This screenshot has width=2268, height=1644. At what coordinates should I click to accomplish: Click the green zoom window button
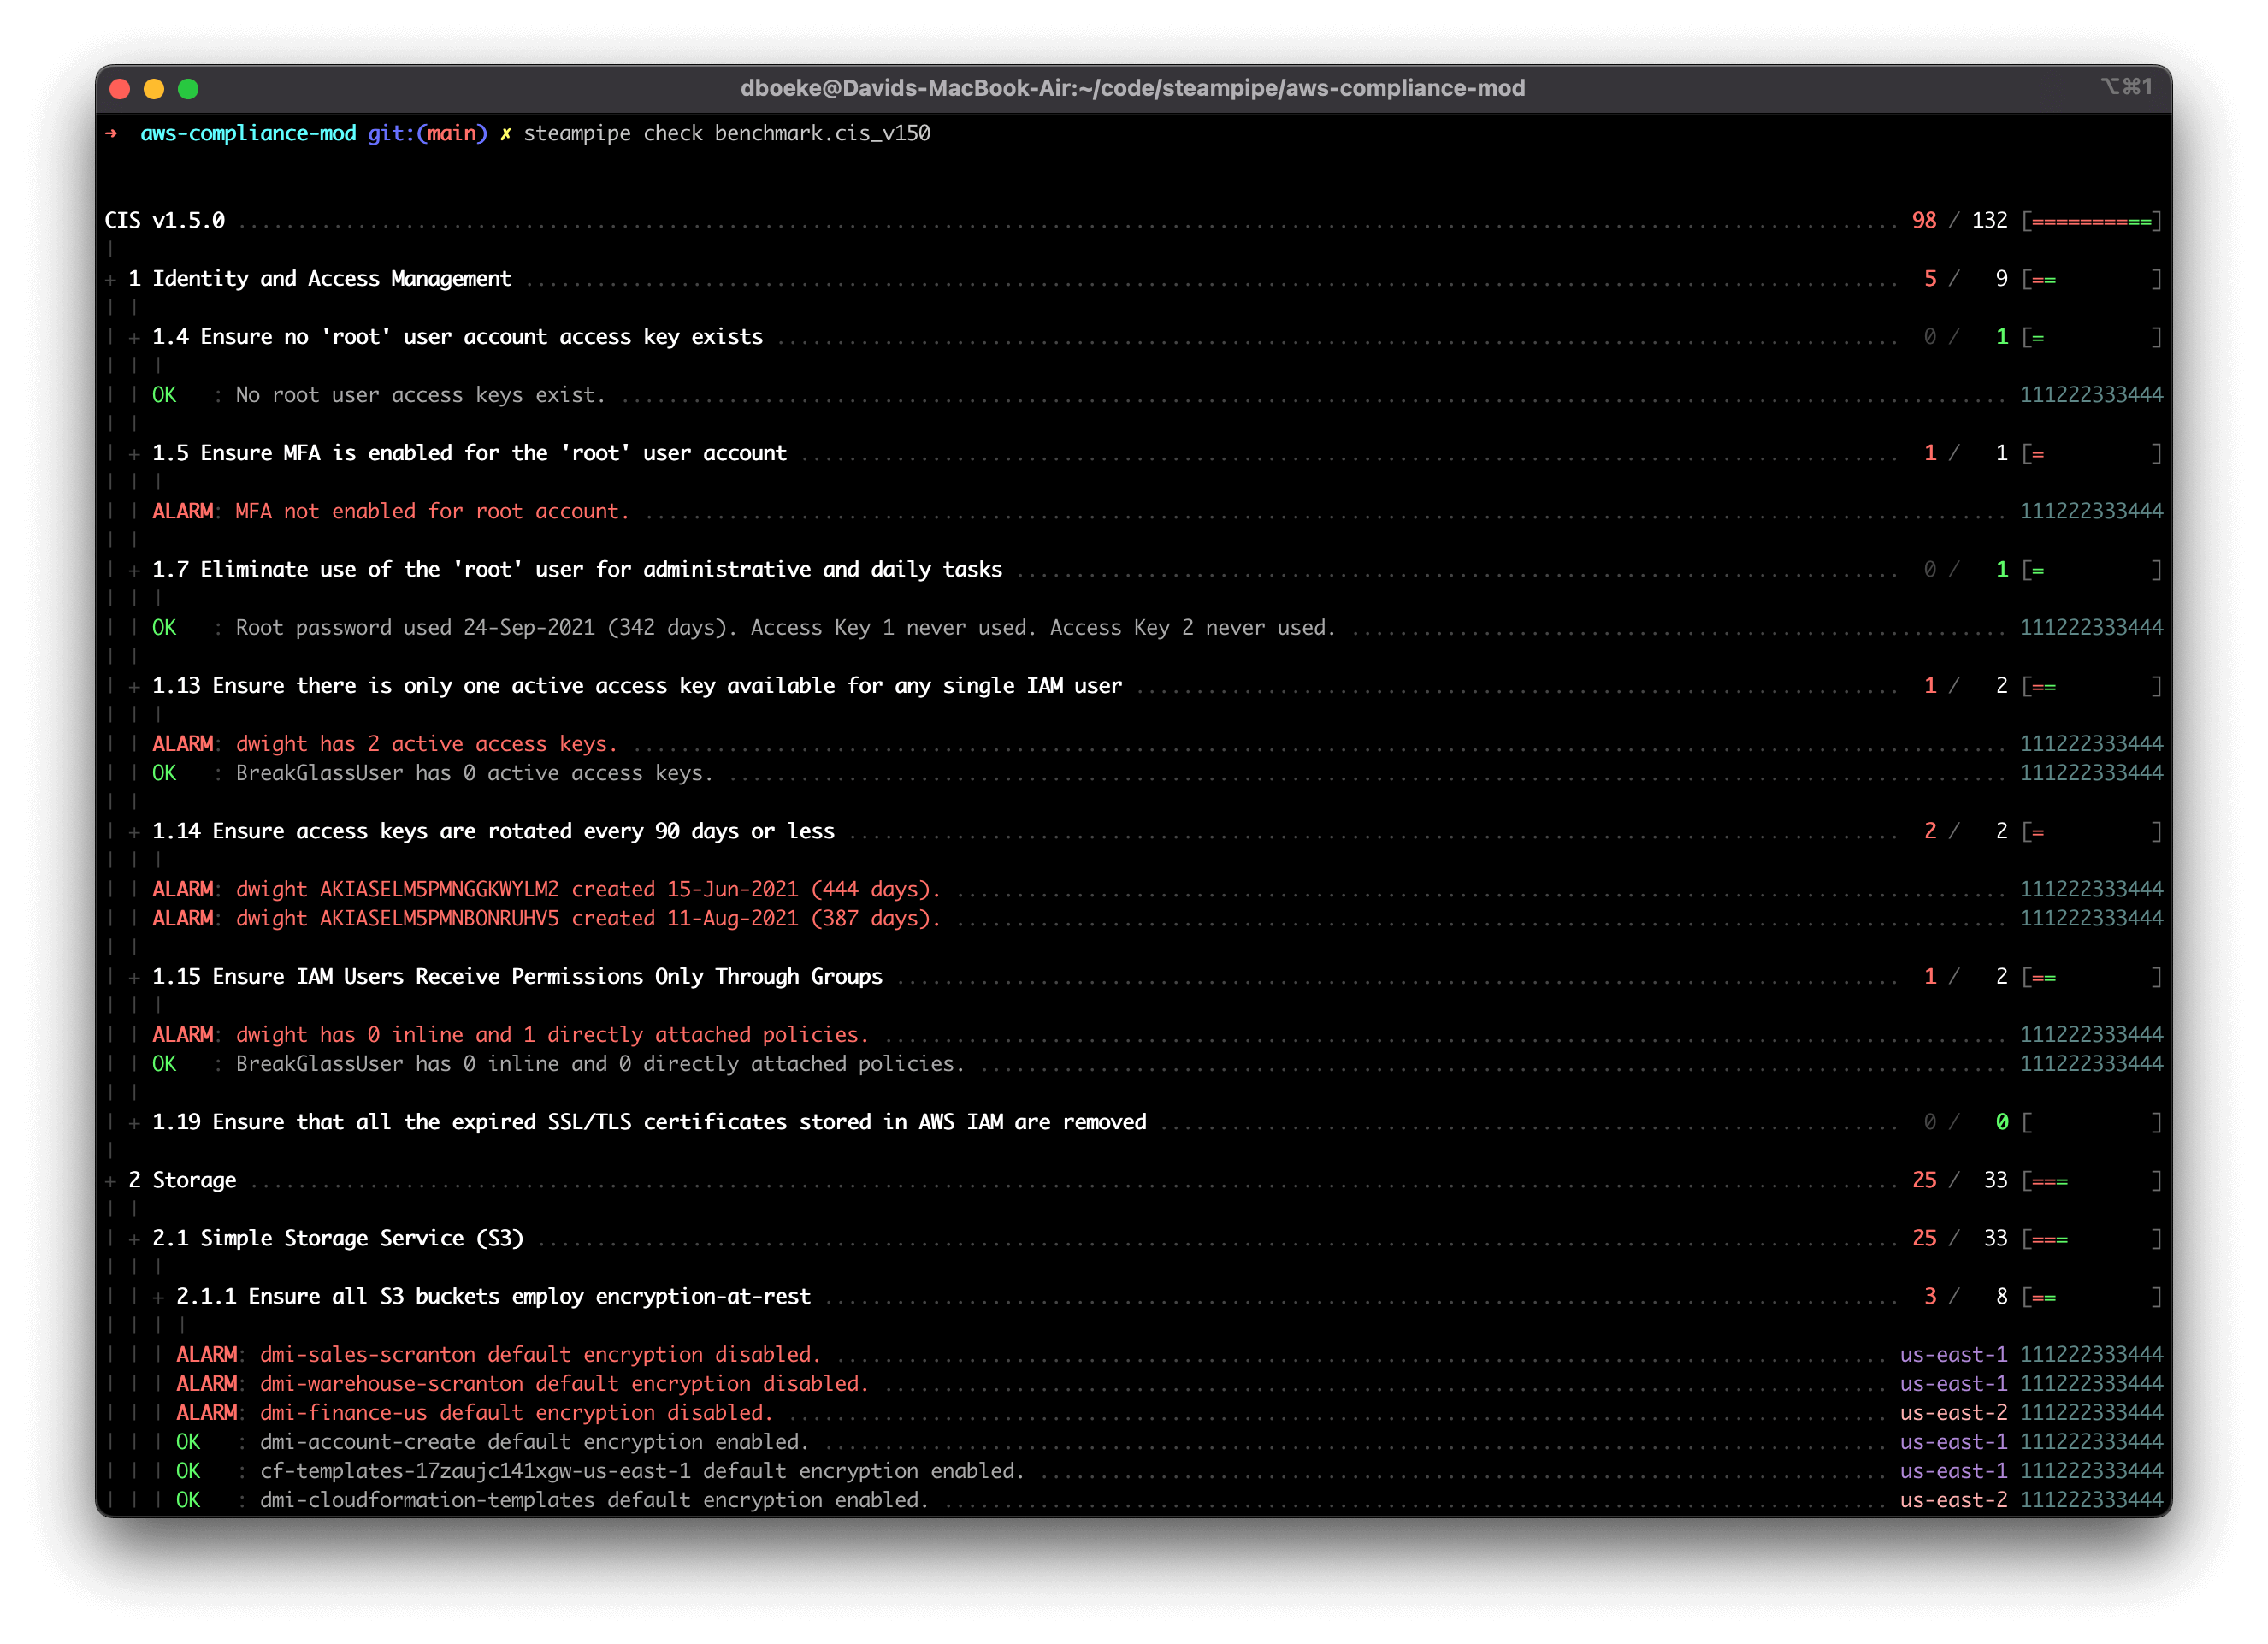click(188, 89)
